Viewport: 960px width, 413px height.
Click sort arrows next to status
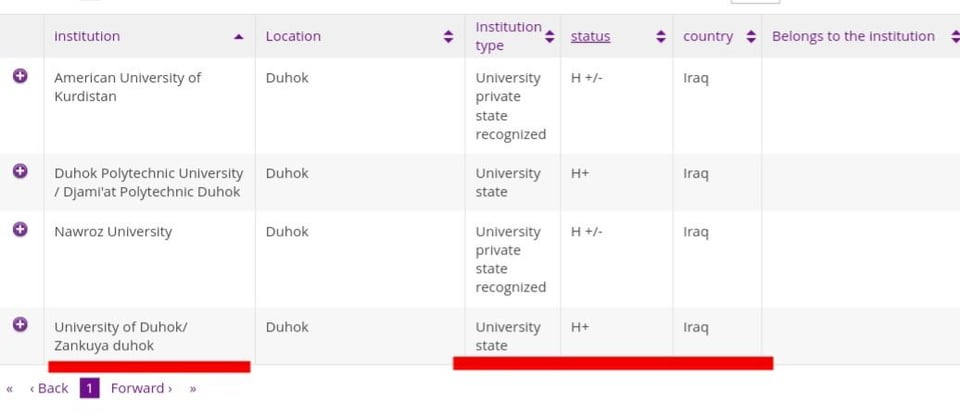click(661, 36)
